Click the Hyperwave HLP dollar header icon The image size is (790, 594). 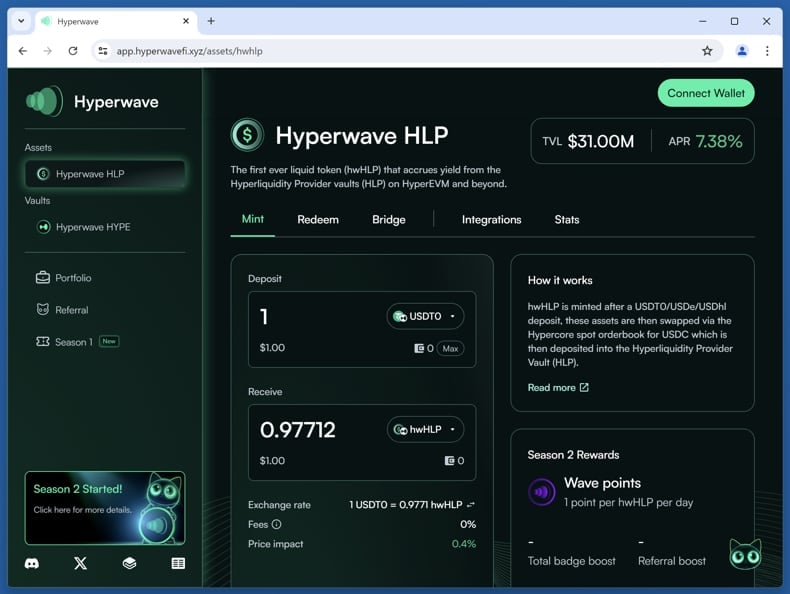point(247,135)
